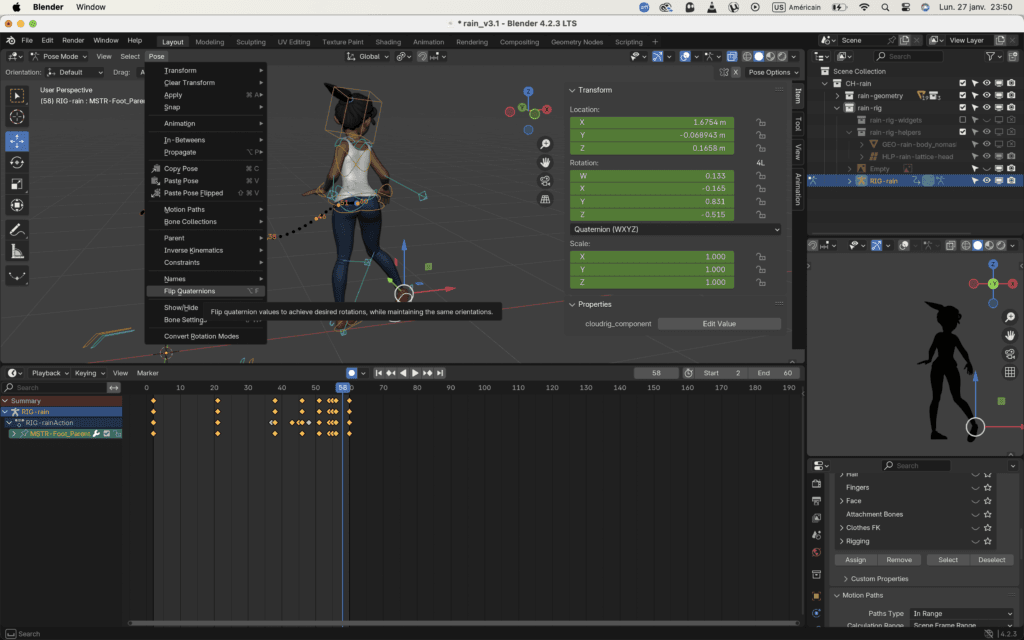The height and width of the screenshot is (640, 1024).
Task: Click the Edit Value button
Action: tap(719, 324)
